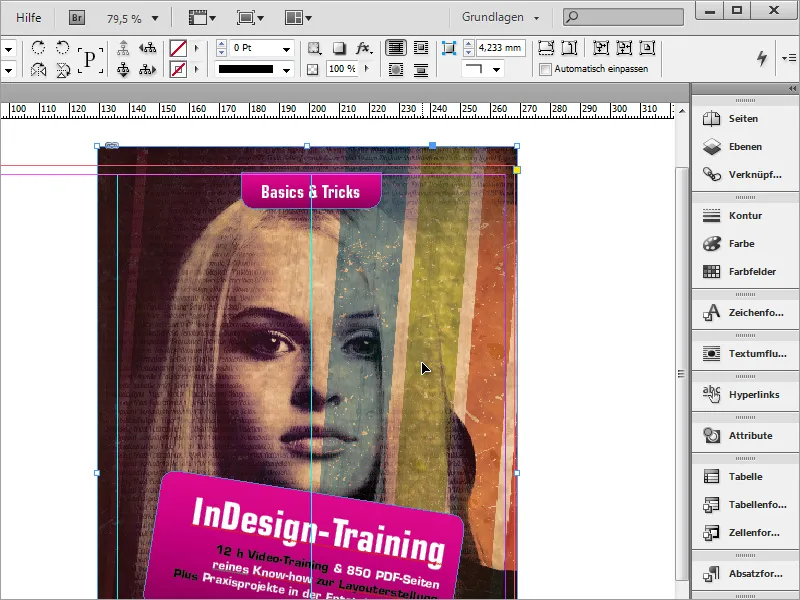Rotate 90° counter-clockwise icon

pyautogui.click(x=63, y=48)
